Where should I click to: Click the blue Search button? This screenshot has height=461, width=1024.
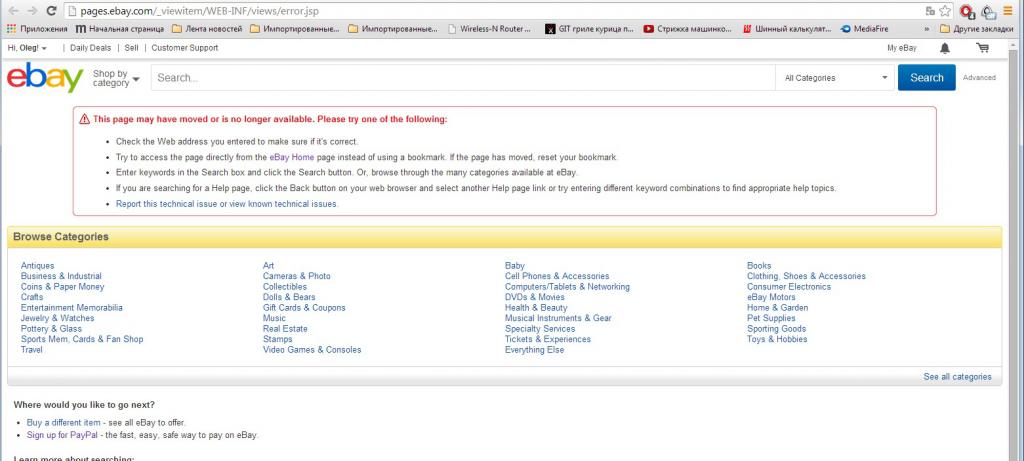[927, 78]
